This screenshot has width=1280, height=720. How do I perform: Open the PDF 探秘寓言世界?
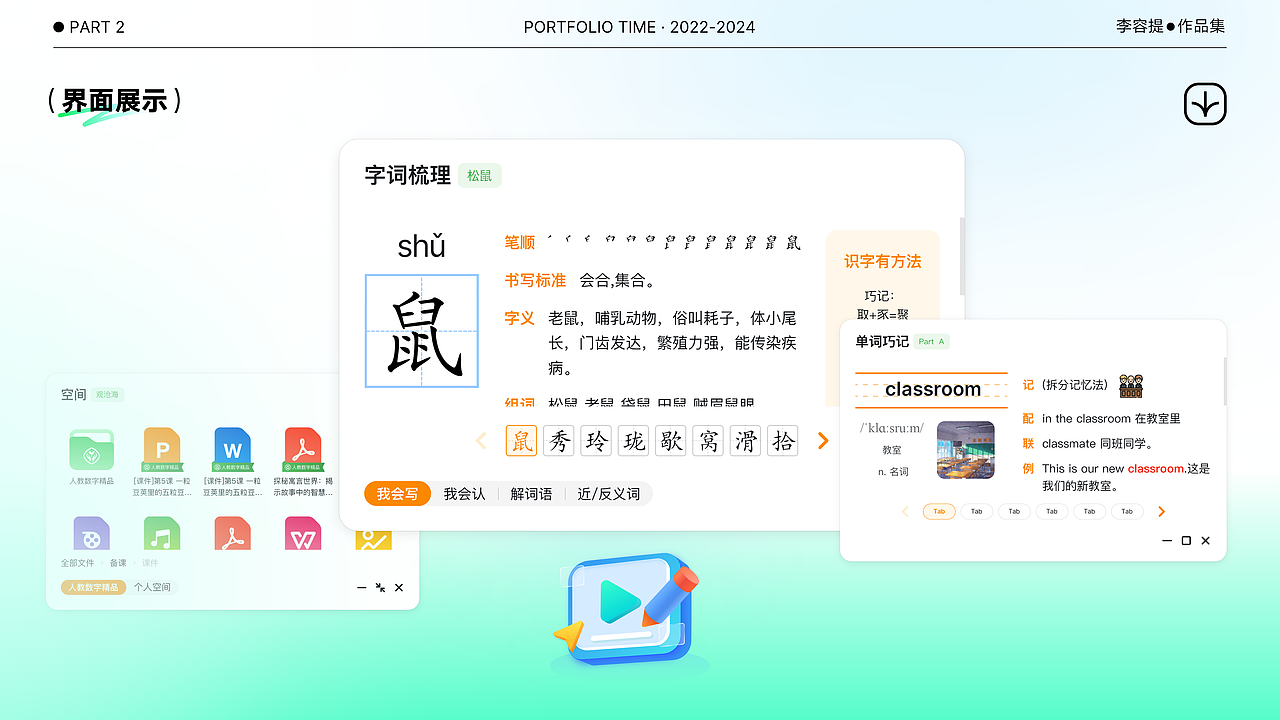[303, 450]
